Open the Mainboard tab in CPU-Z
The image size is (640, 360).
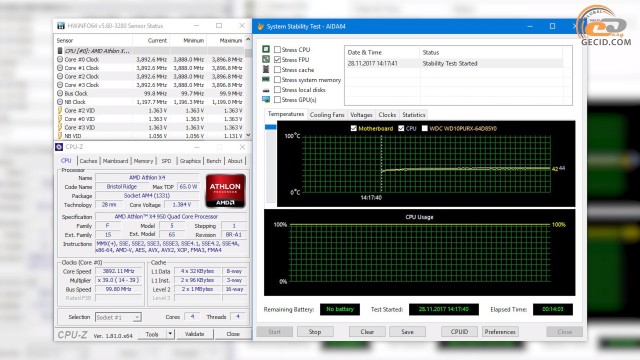(x=116, y=161)
